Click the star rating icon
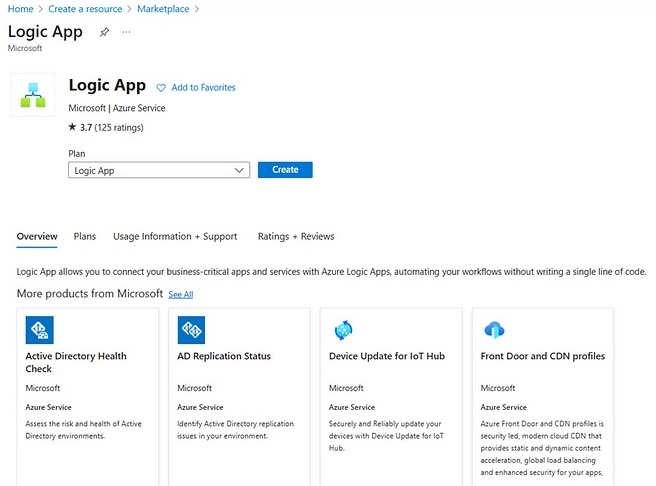Screen dimensions: 656x486 (72, 127)
